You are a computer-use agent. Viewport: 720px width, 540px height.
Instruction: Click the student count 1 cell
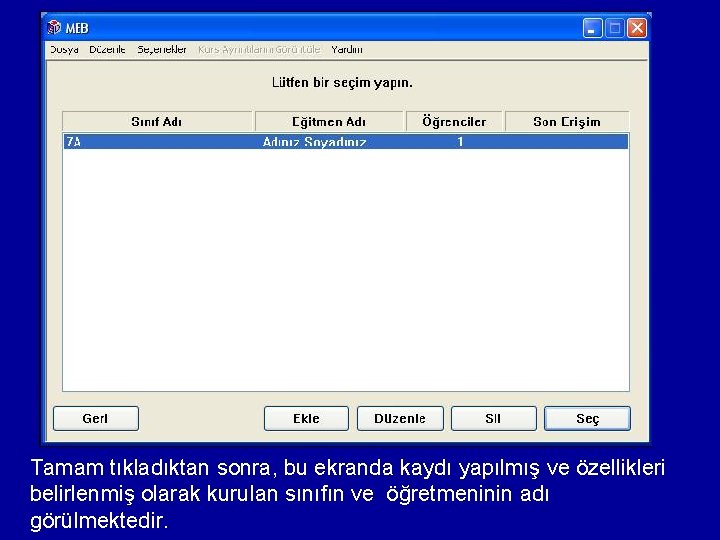(460, 142)
